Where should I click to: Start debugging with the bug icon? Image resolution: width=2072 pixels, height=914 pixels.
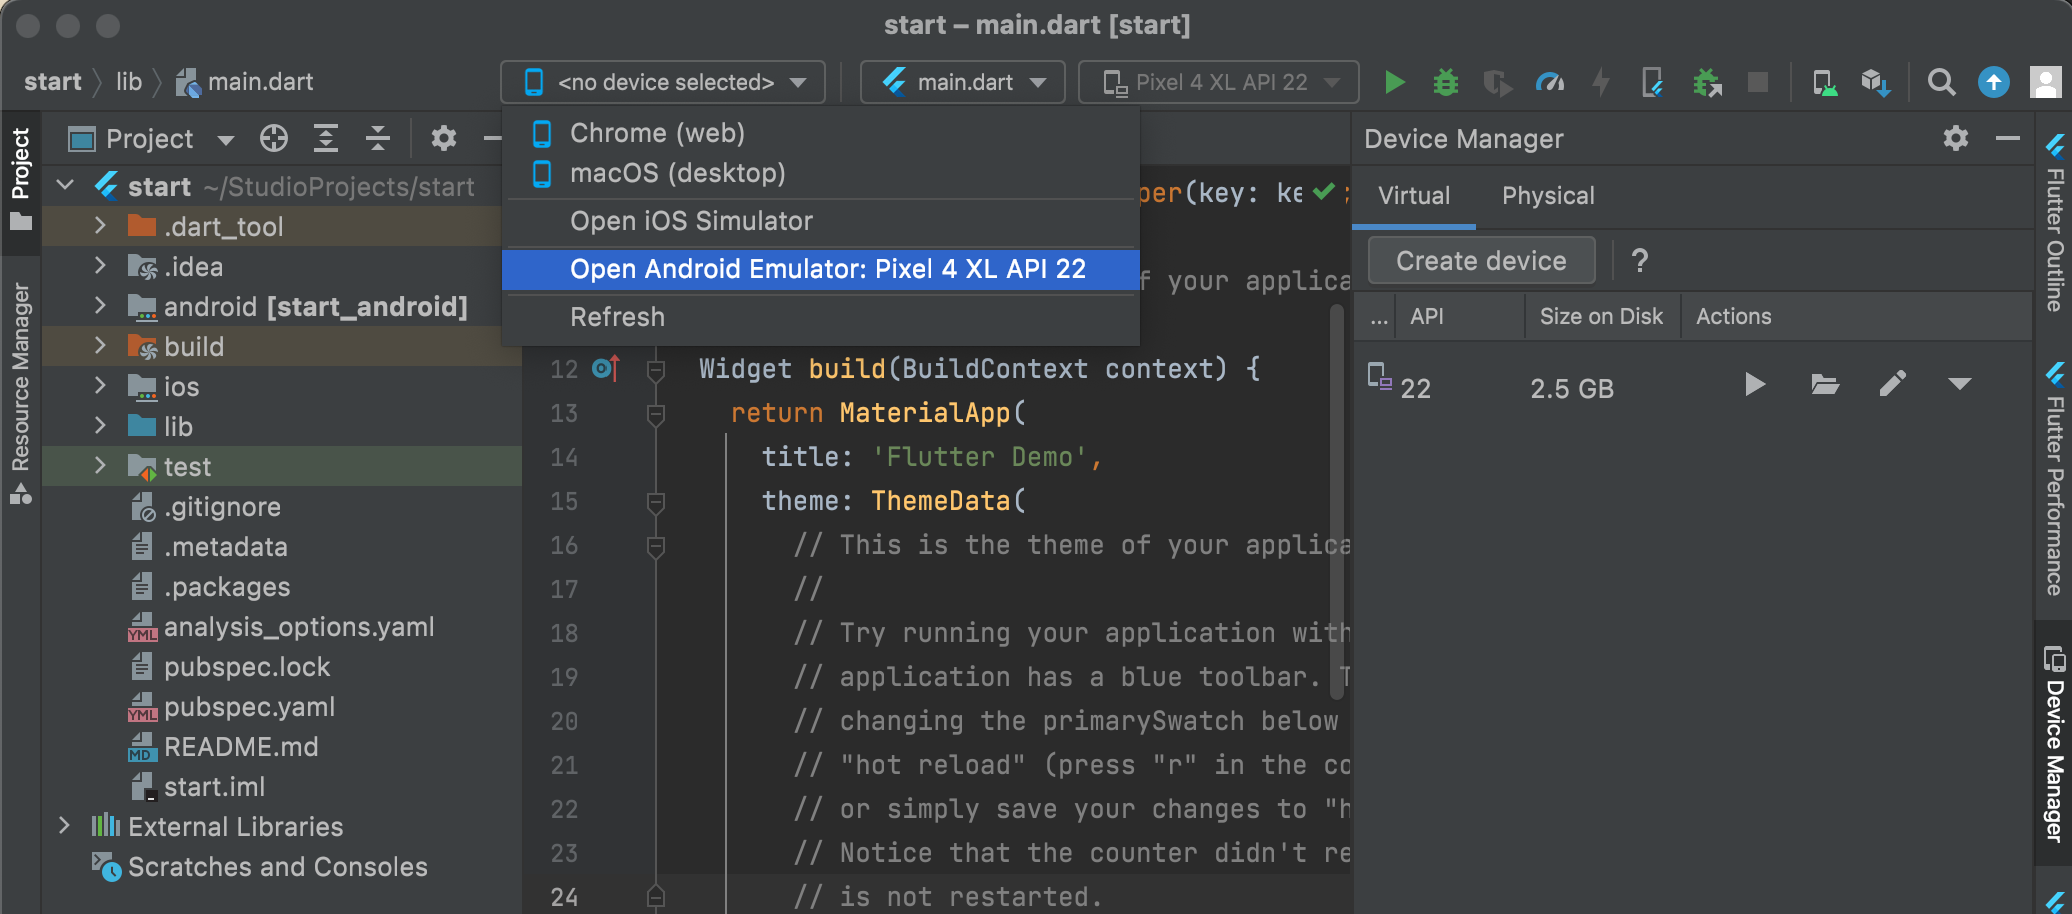click(x=1446, y=82)
